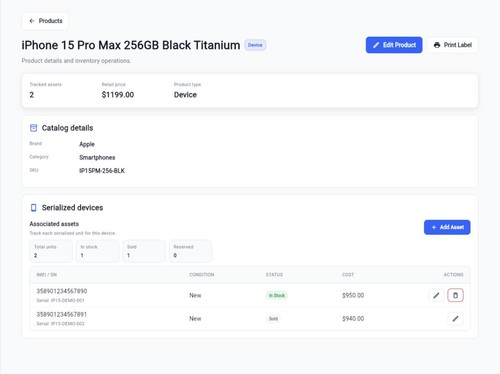This screenshot has height=374, width=500.
Task: Click IMEI 358901234567890 text
Action: click(62, 291)
